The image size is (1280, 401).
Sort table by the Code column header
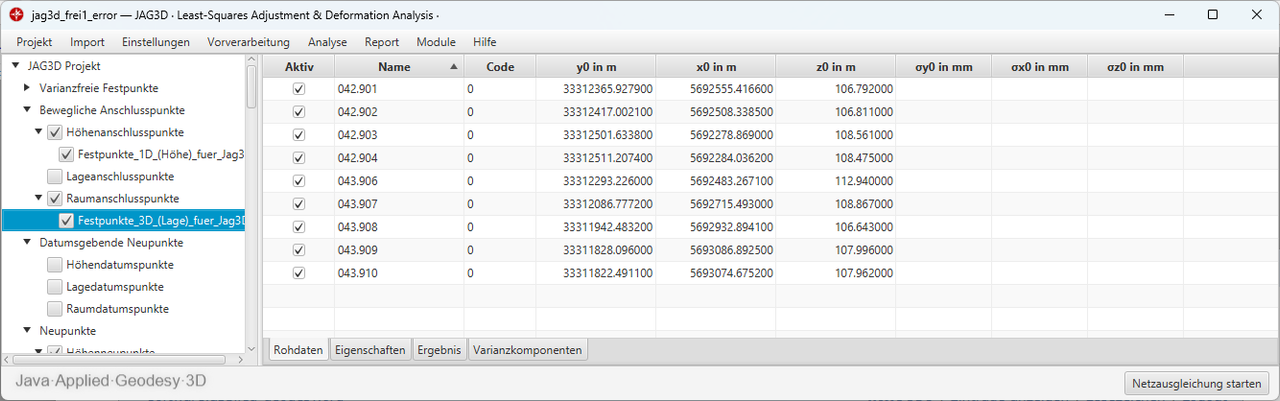[500, 67]
